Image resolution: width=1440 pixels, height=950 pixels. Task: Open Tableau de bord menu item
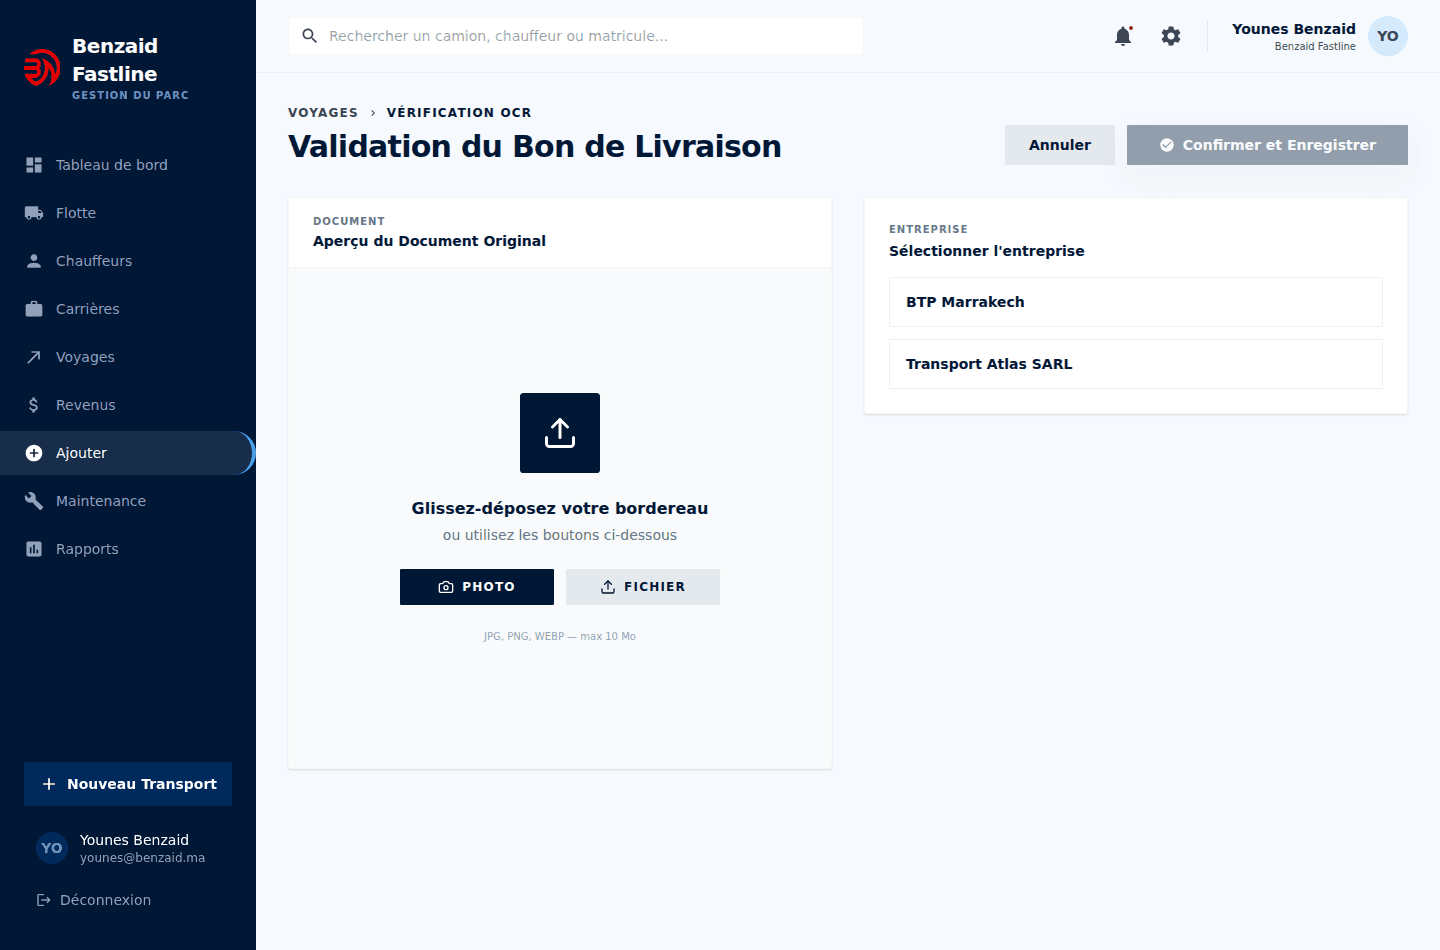pyautogui.click(x=128, y=165)
